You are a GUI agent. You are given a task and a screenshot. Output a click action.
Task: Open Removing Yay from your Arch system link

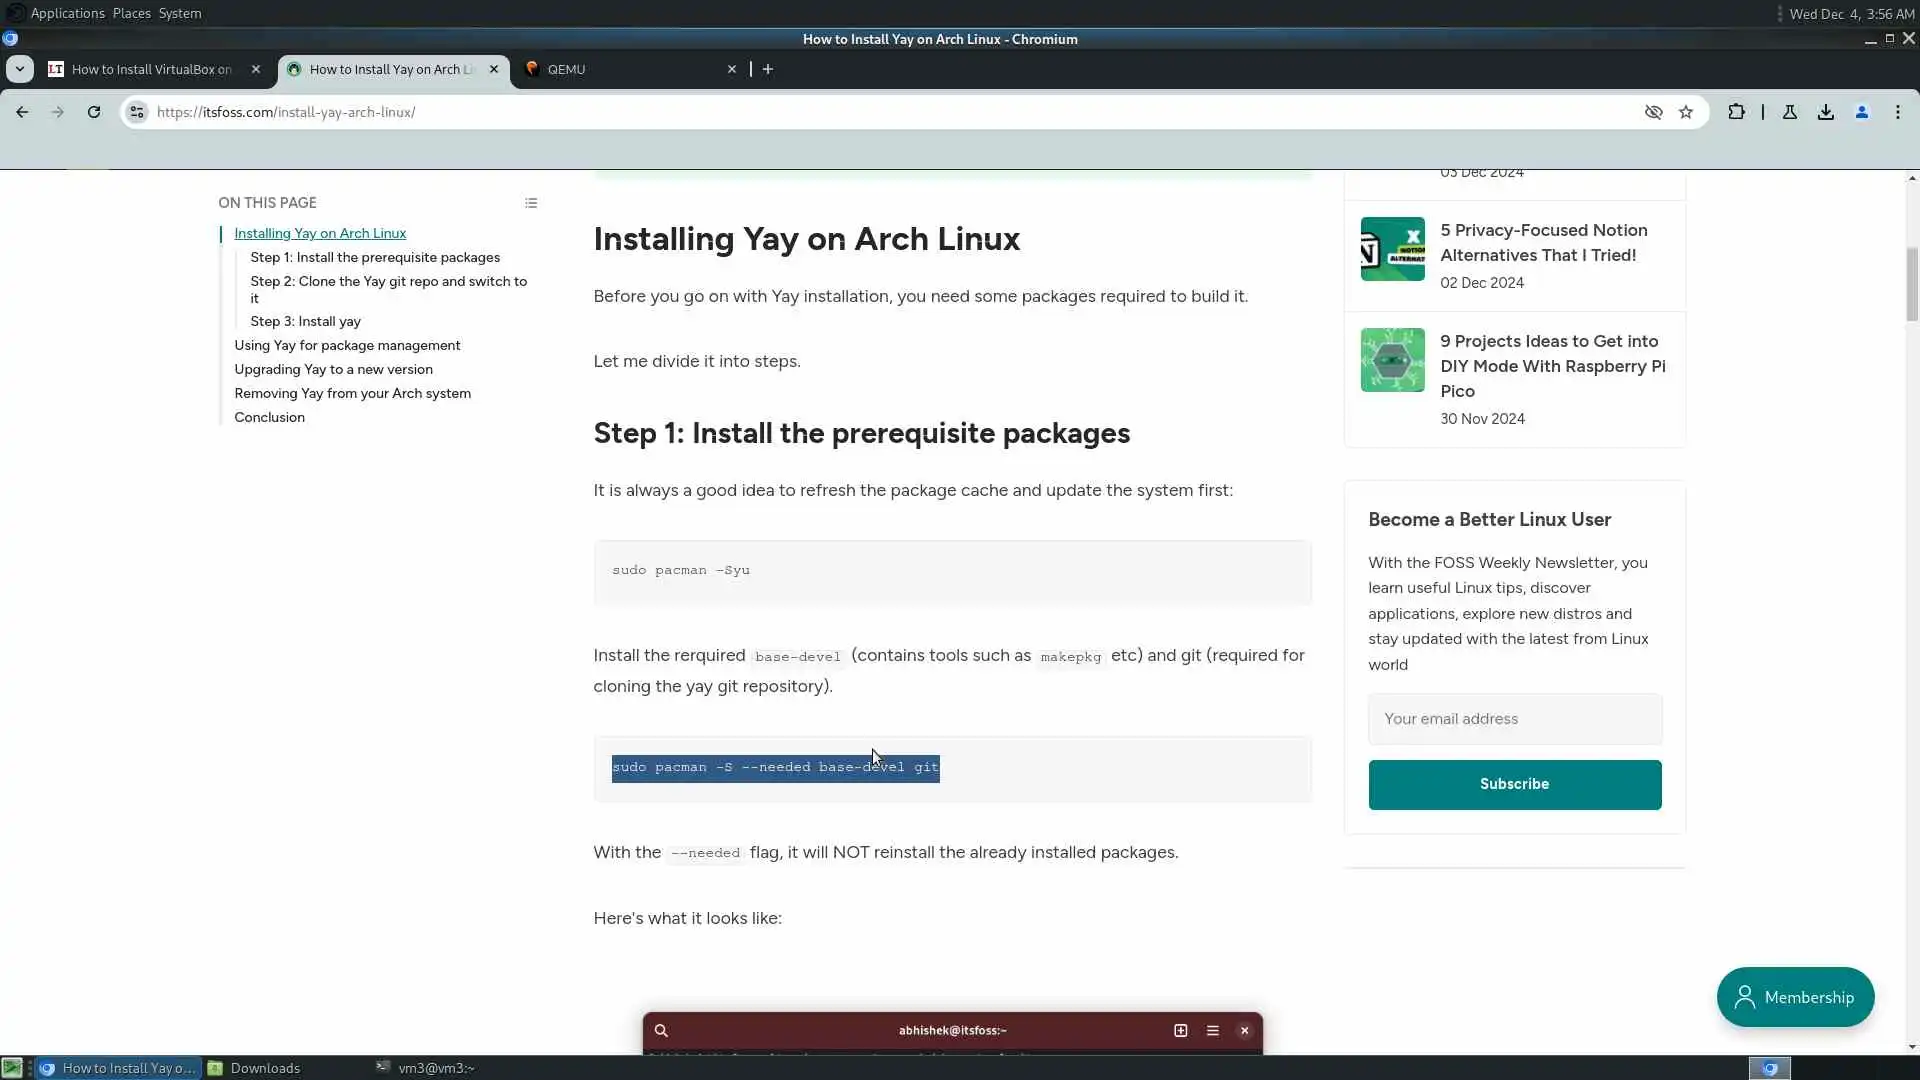tap(352, 393)
